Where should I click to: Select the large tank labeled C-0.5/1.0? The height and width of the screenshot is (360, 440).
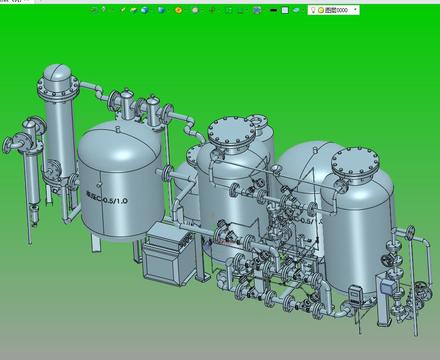121,180
